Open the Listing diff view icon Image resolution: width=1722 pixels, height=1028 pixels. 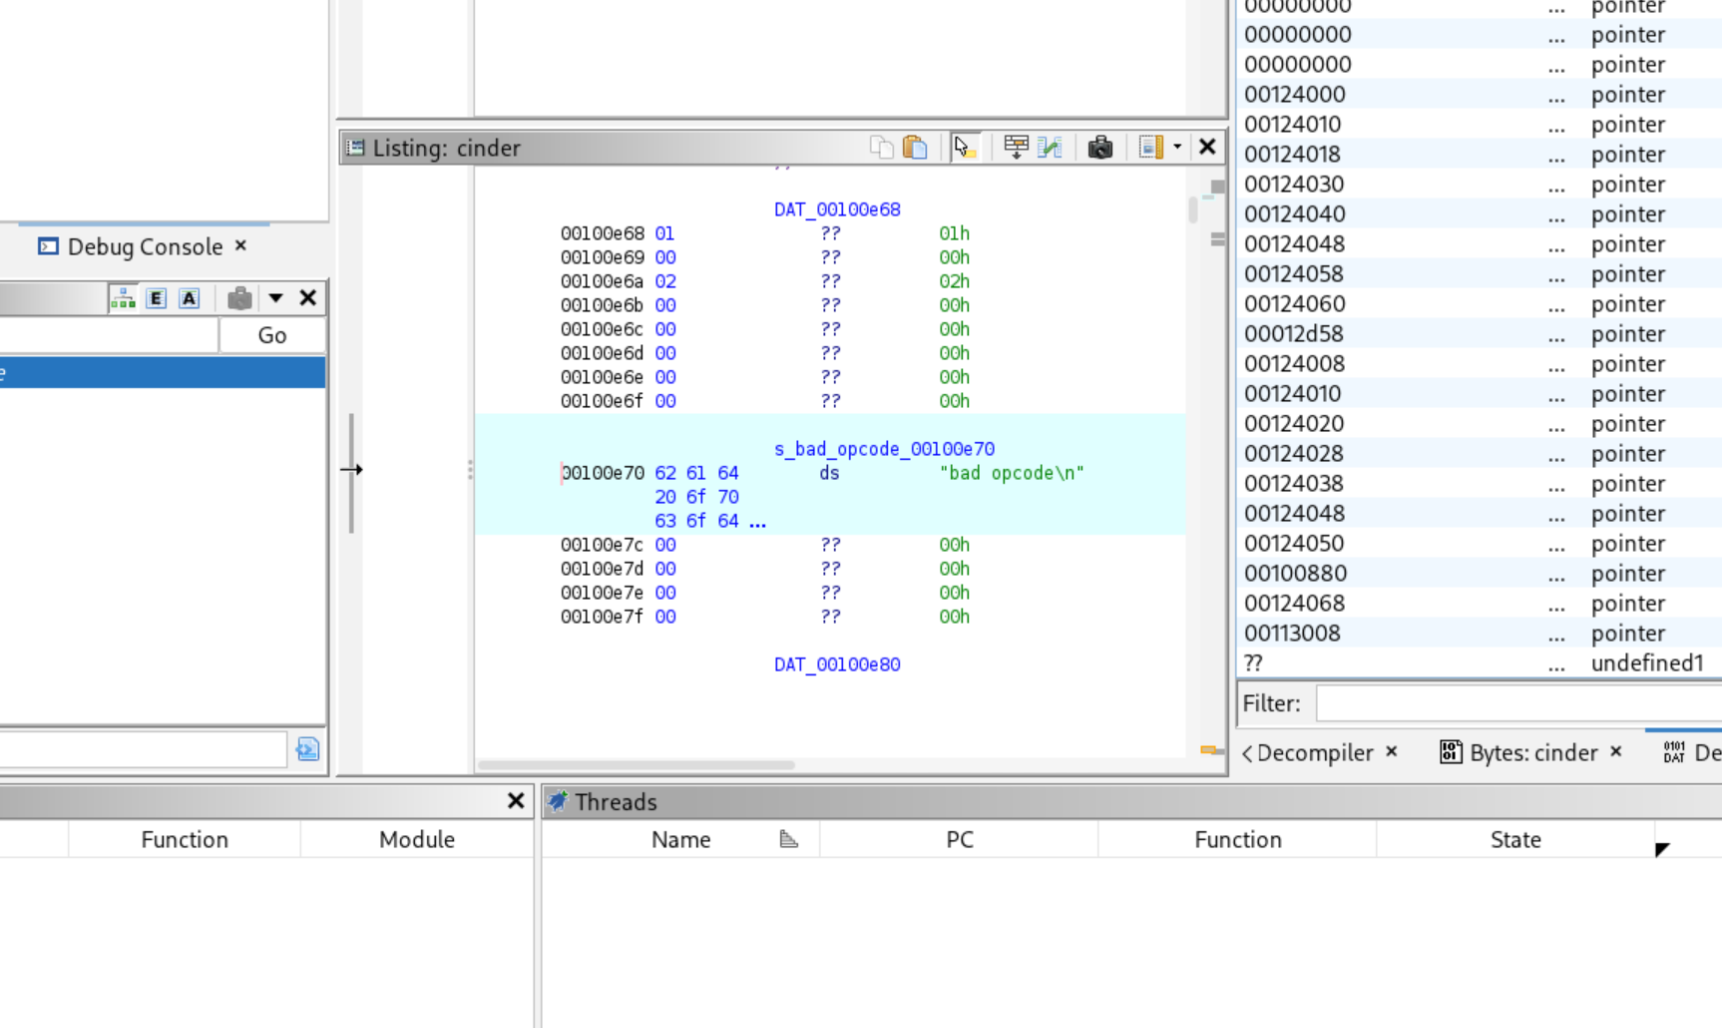coord(1049,147)
